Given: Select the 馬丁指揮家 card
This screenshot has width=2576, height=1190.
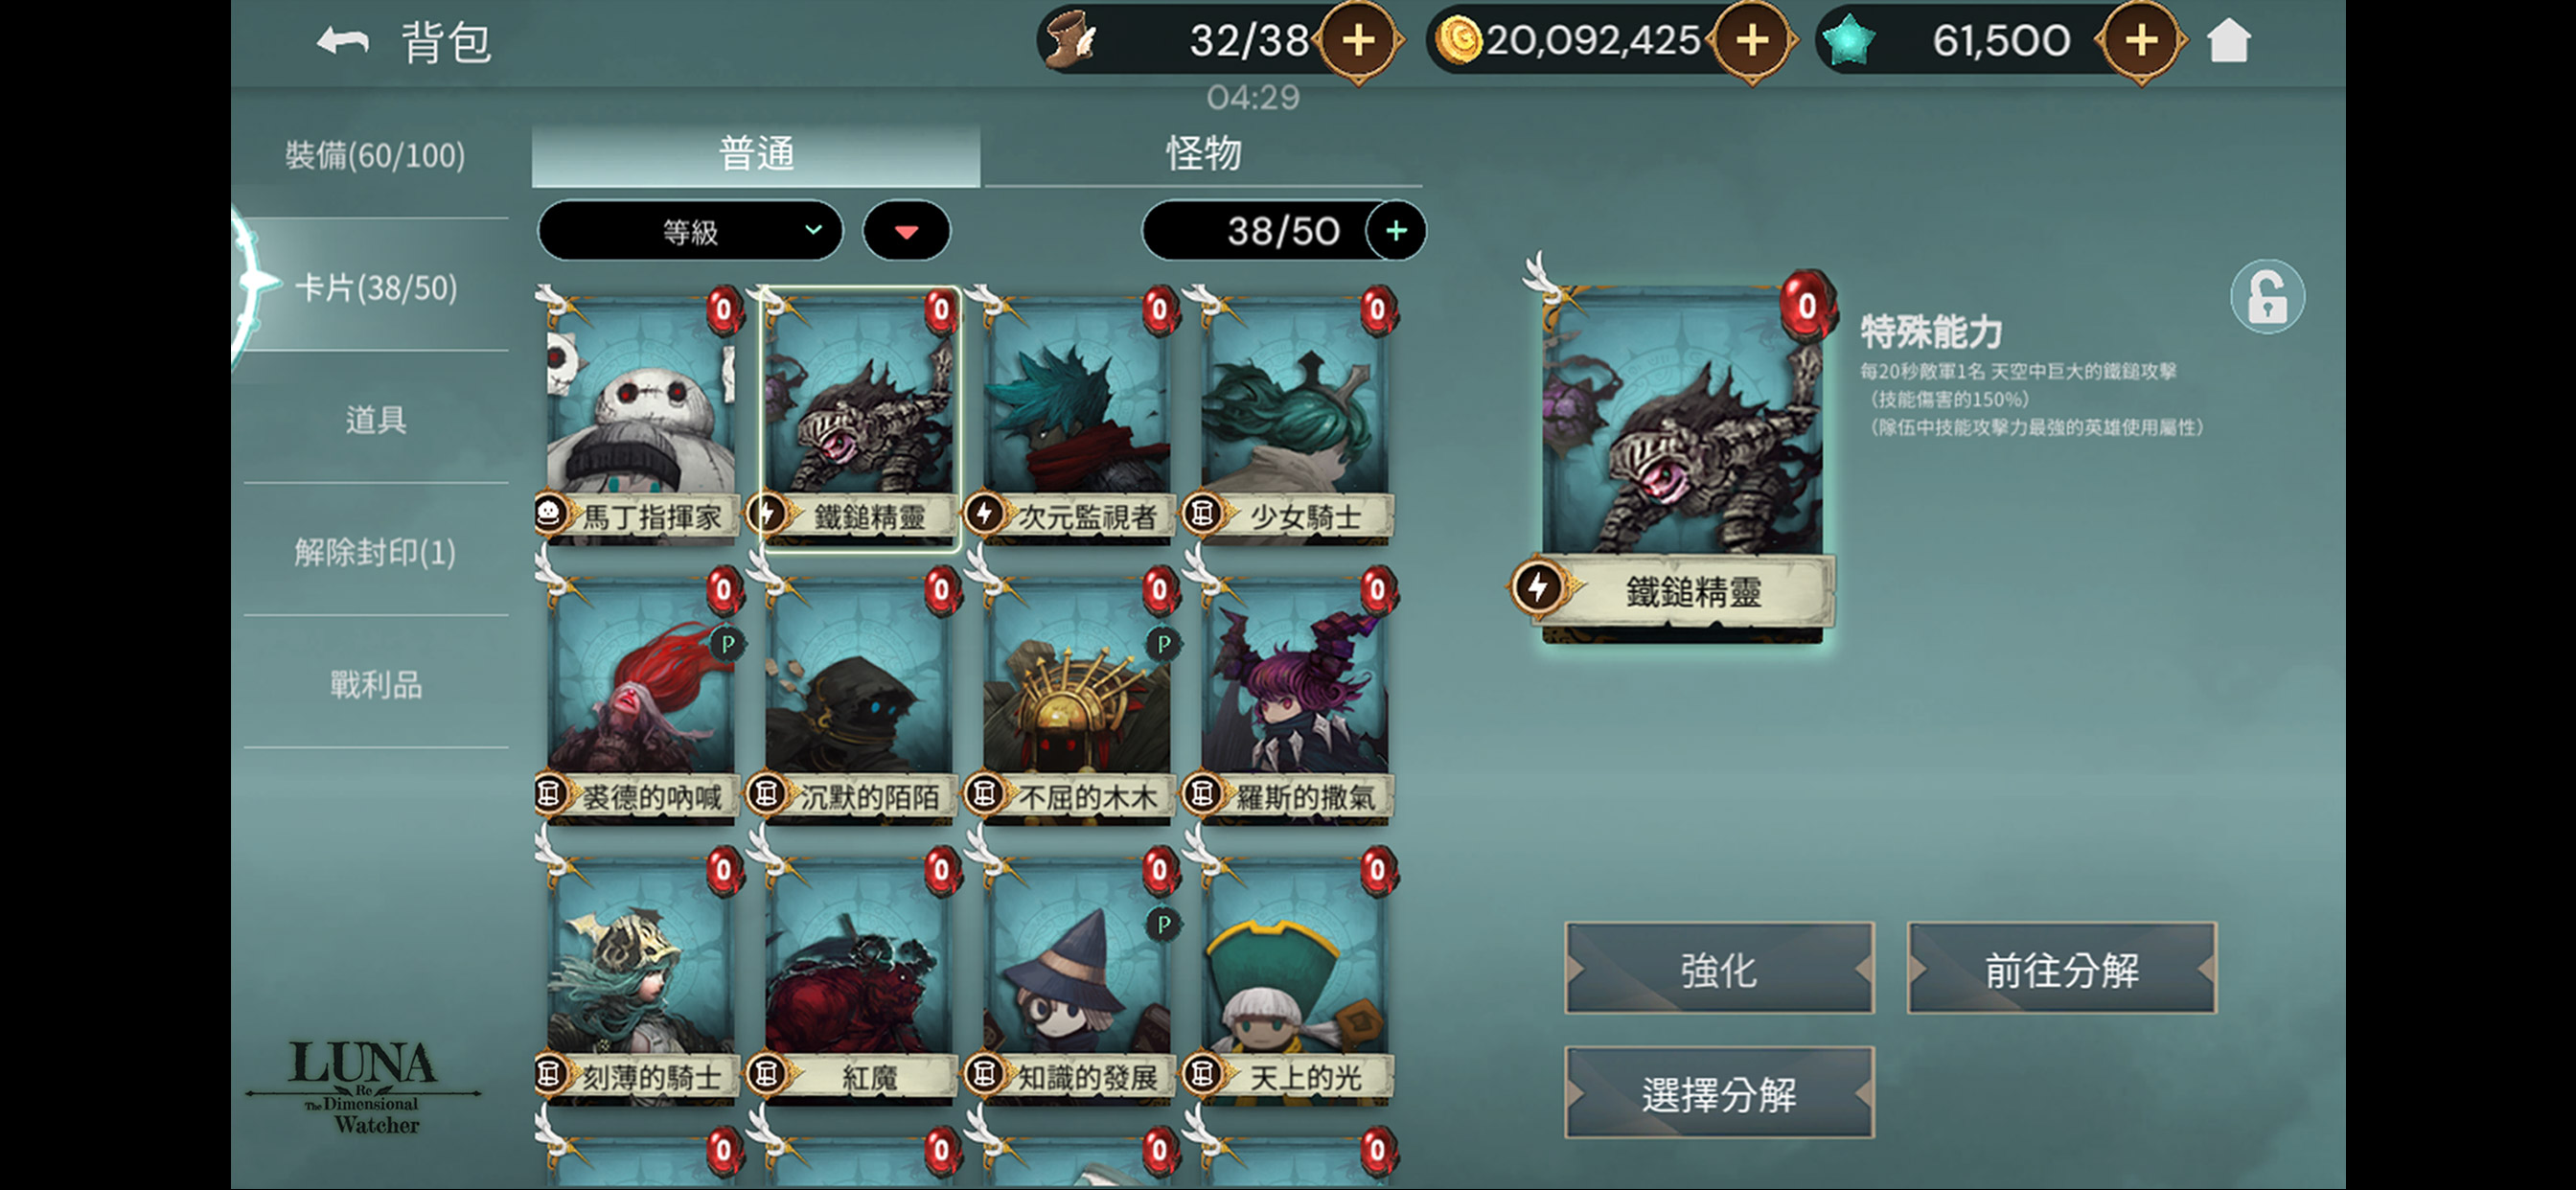Looking at the screenshot, I should (x=640, y=417).
